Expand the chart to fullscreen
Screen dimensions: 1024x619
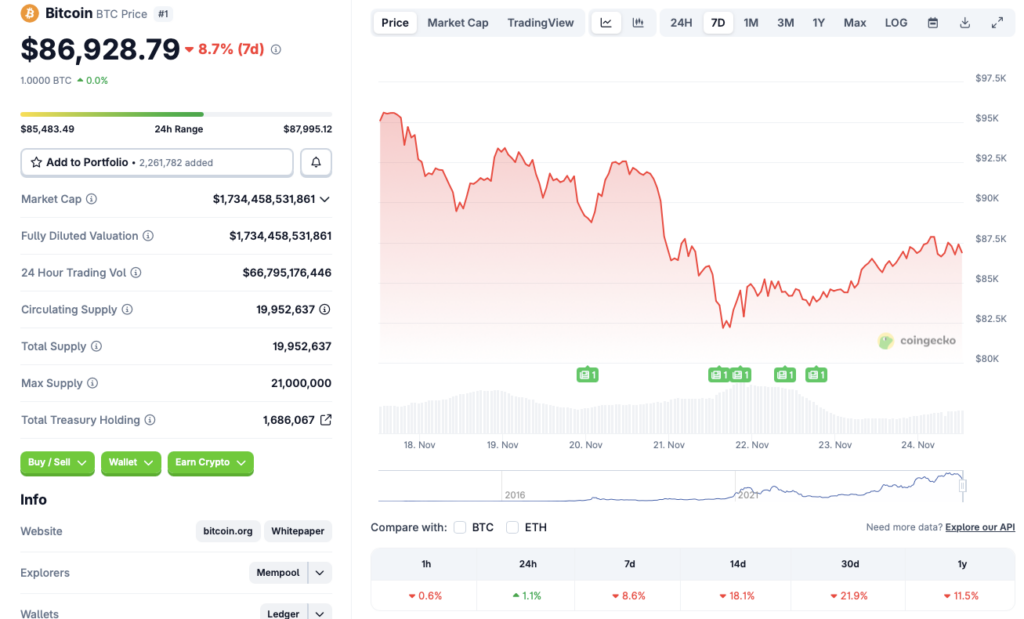996,22
